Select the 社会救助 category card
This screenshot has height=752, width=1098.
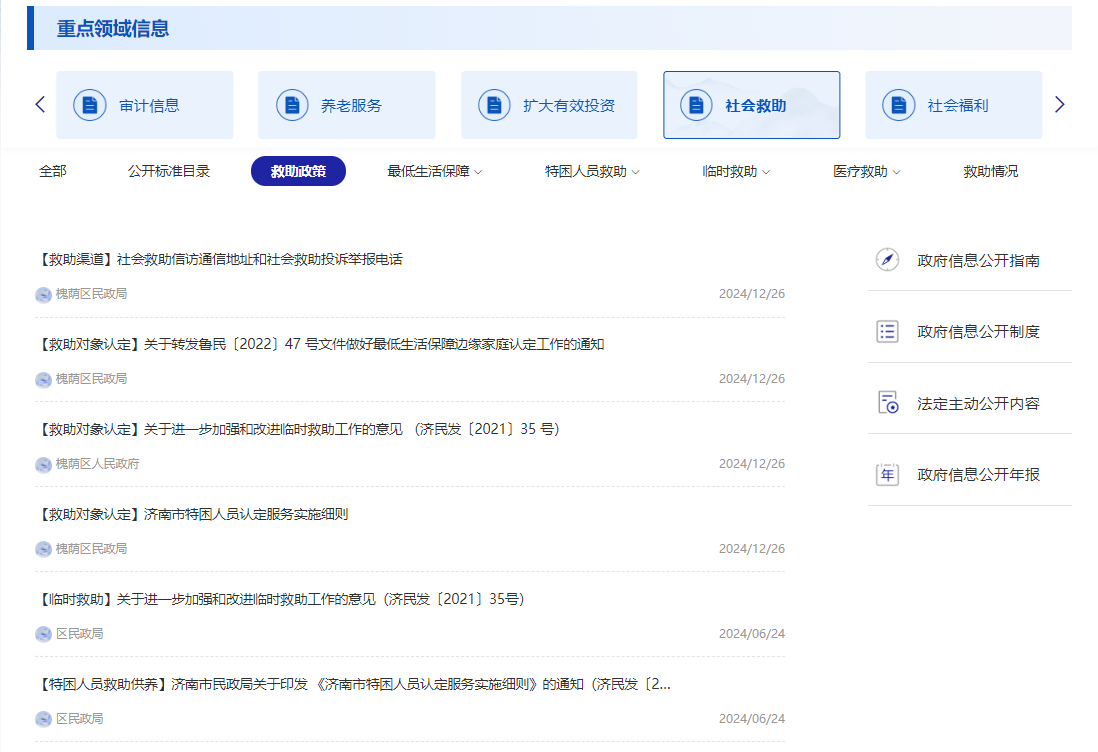[751, 105]
